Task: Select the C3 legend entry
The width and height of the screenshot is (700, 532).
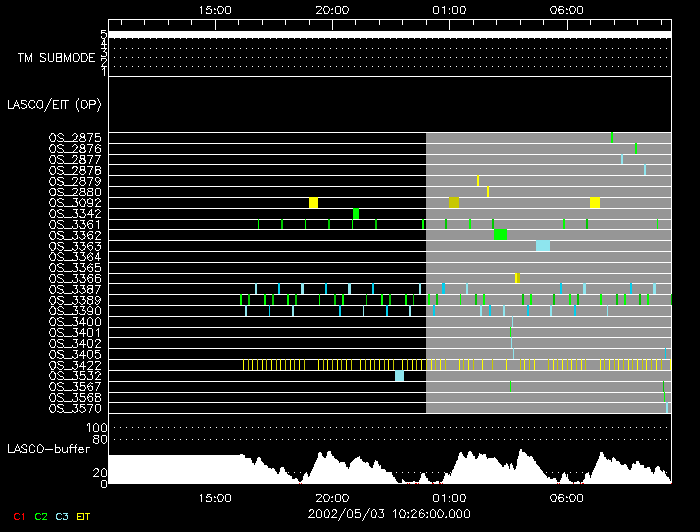Action: pos(63,516)
